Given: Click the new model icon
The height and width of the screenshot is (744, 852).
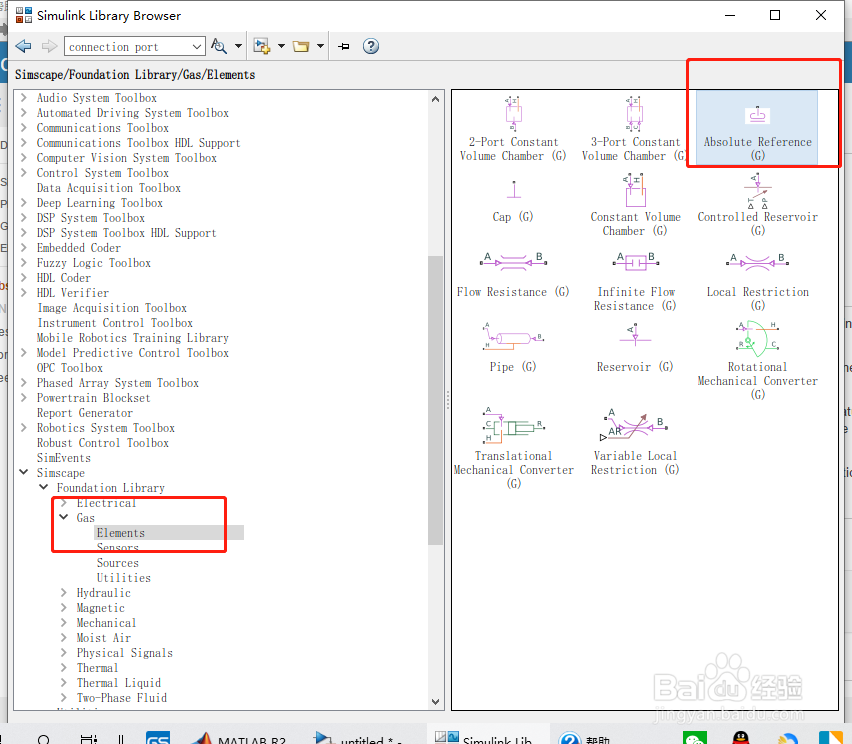Looking at the screenshot, I should (262, 46).
